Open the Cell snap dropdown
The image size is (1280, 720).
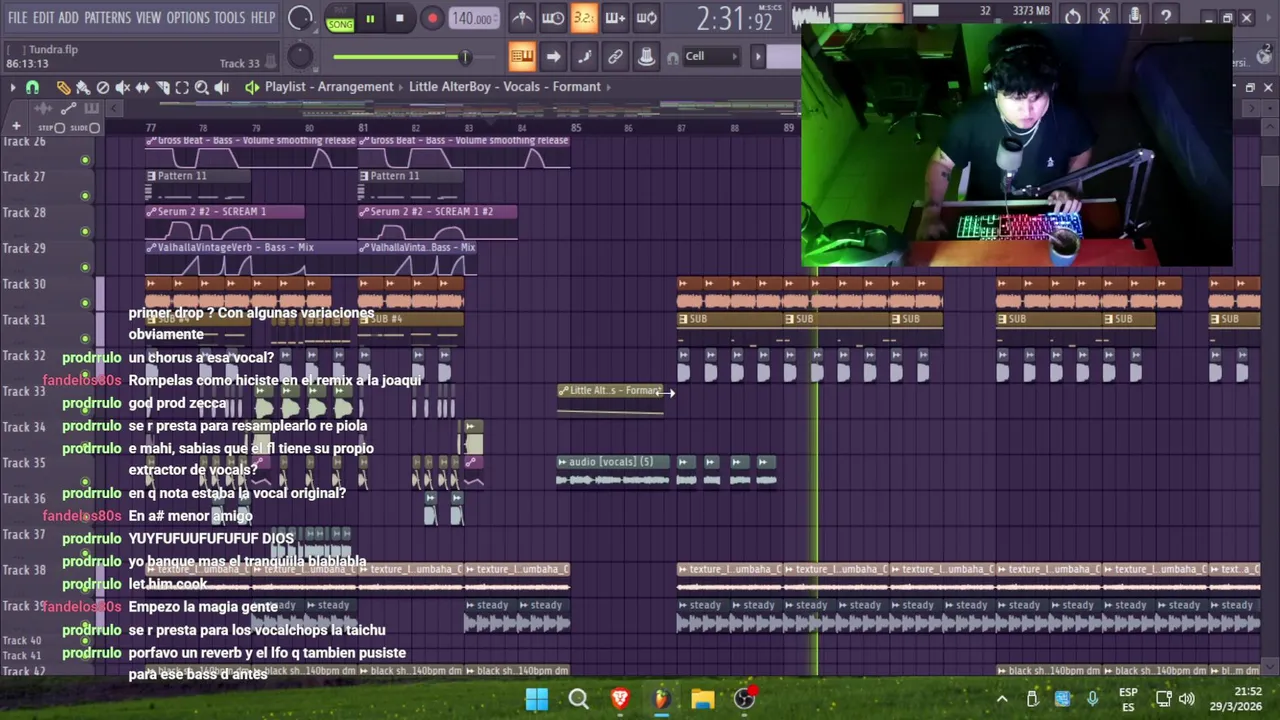coord(710,57)
